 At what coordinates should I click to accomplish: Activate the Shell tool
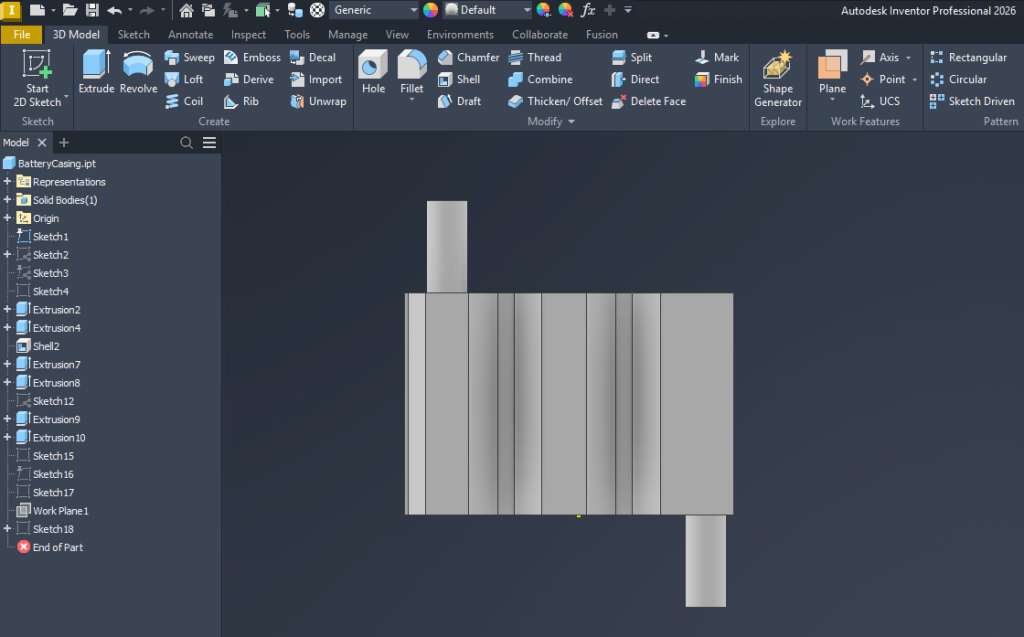pos(459,79)
